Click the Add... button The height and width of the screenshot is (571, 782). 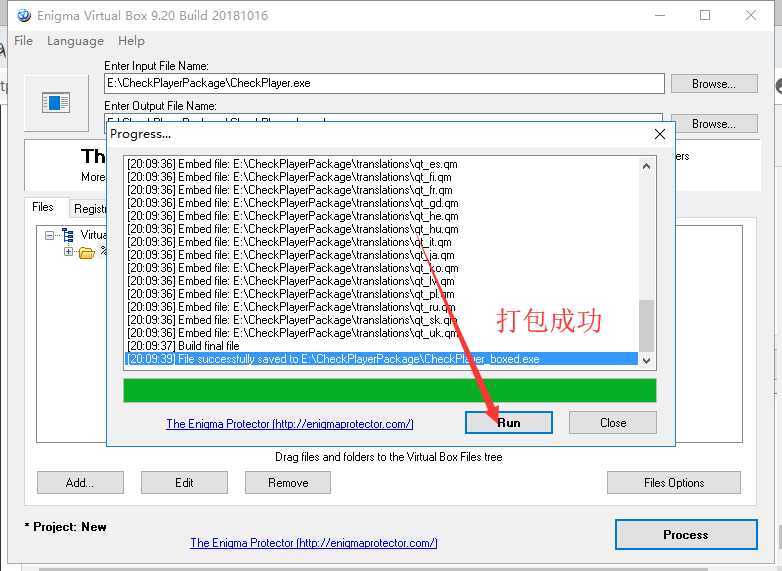tap(80, 483)
